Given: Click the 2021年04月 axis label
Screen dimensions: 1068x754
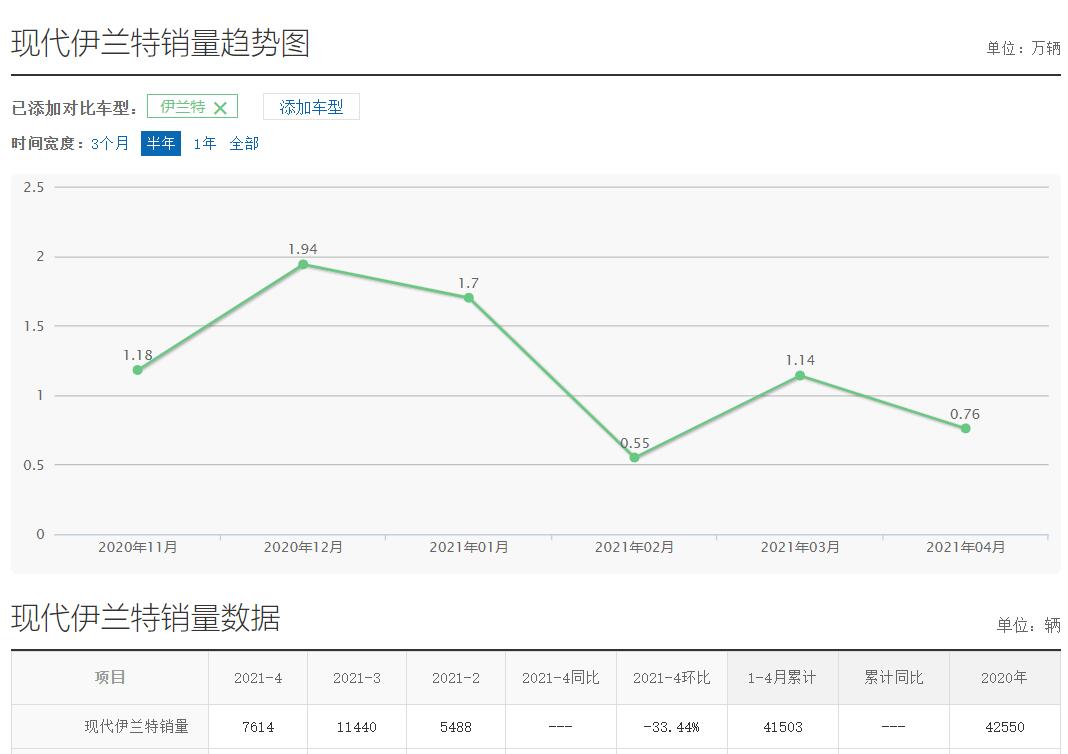Looking at the screenshot, I should point(965,547).
